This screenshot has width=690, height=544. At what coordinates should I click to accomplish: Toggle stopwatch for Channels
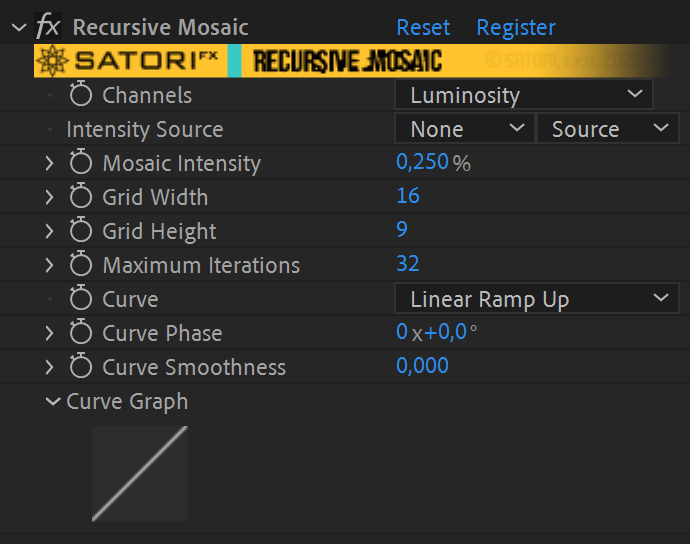pos(81,93)
